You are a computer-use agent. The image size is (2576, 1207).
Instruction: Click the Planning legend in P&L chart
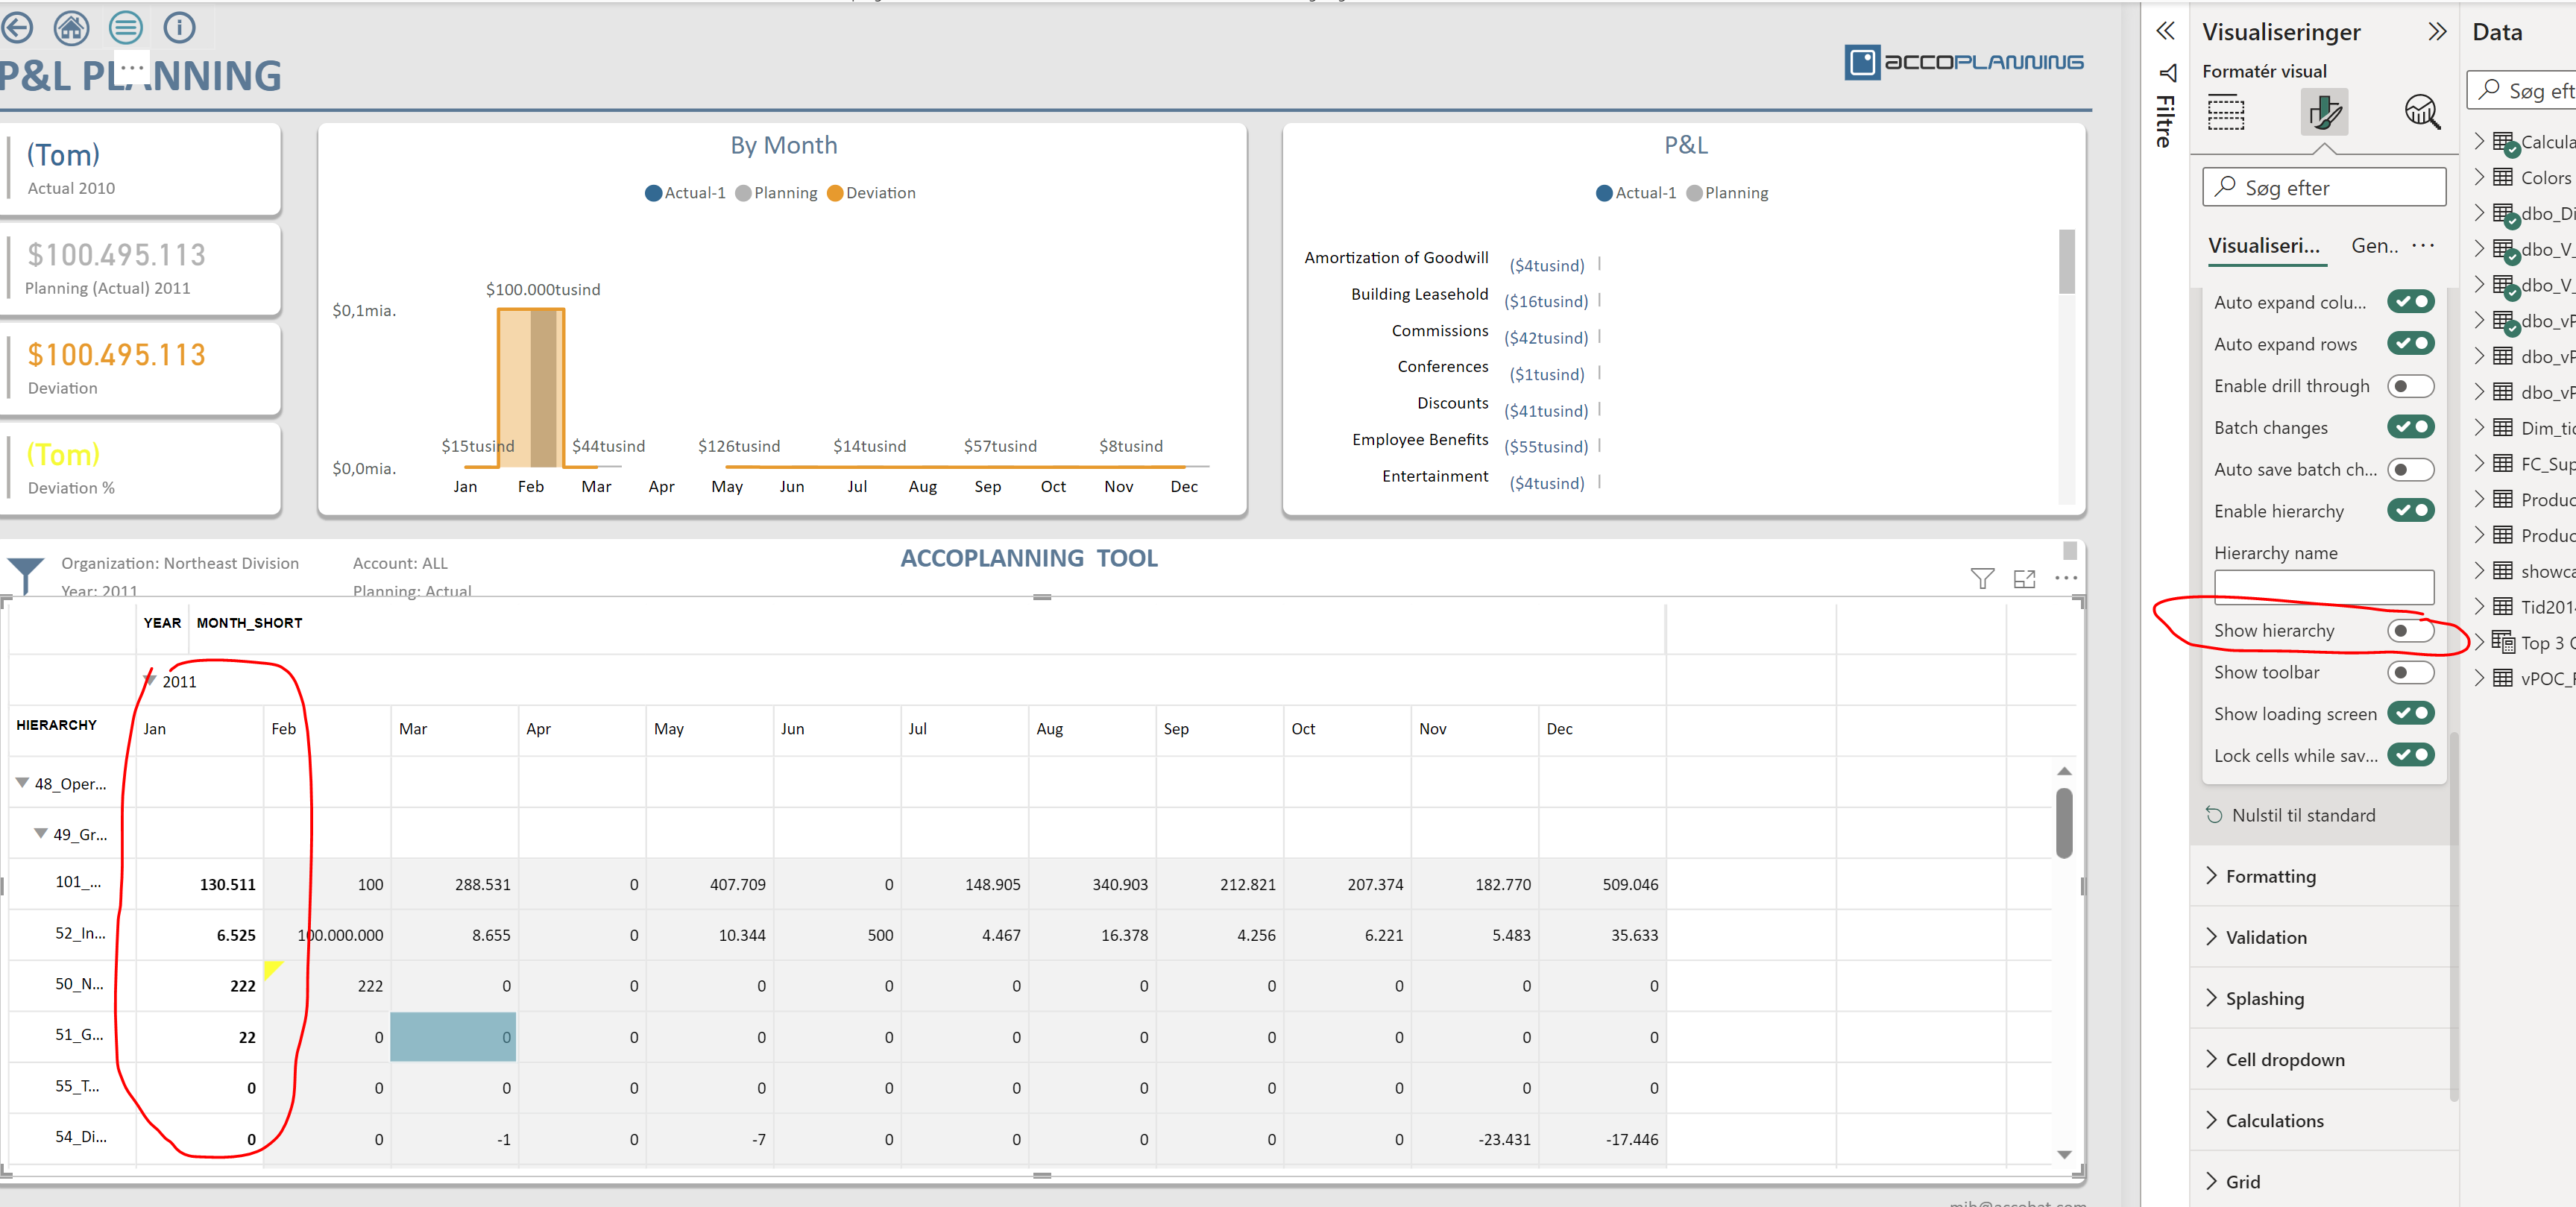coord(1727,193)
